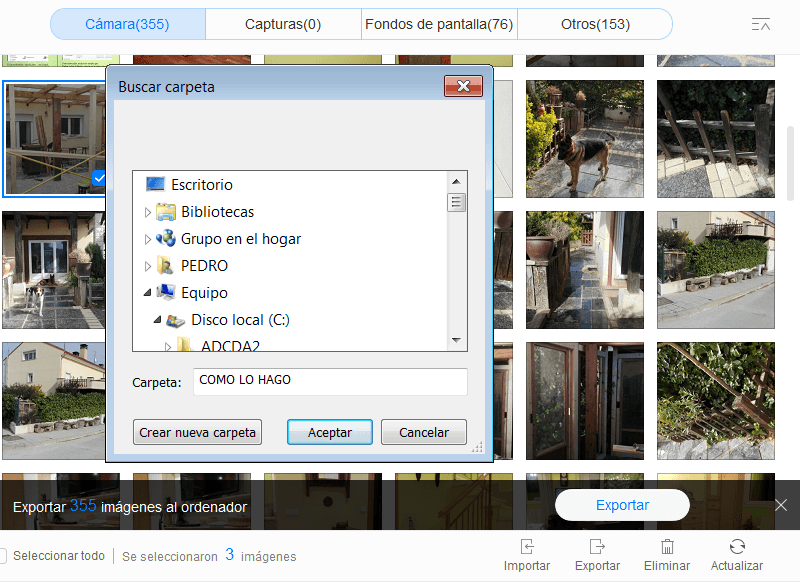Open the Capturas(0) tab
Screen dimensions: 800x582
283,24
